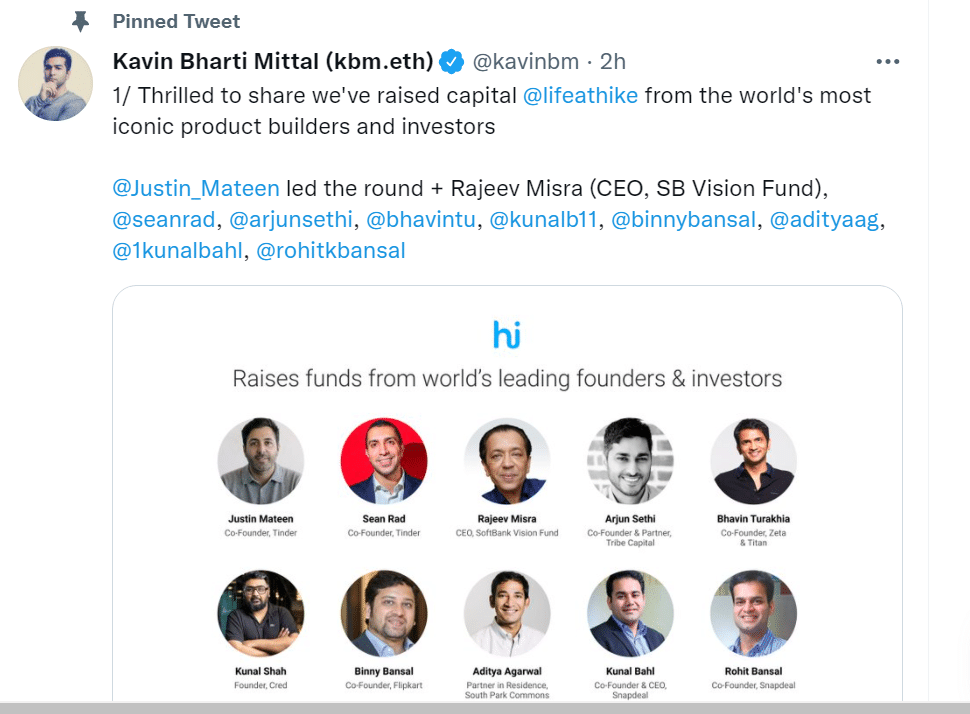The width and height of the screenshot is (970, 714).
Task: Open the @rohitkbansal mention link
Action: 331,250
